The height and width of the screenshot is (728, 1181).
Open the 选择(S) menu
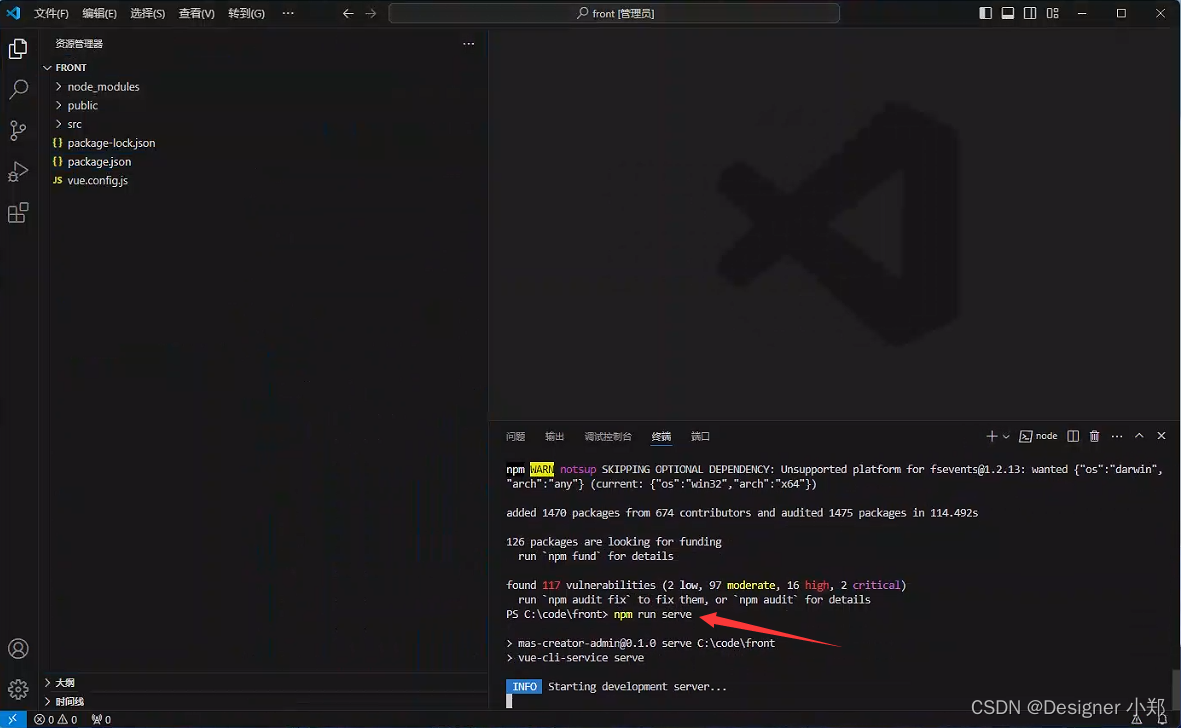click(x=148, y=13)
